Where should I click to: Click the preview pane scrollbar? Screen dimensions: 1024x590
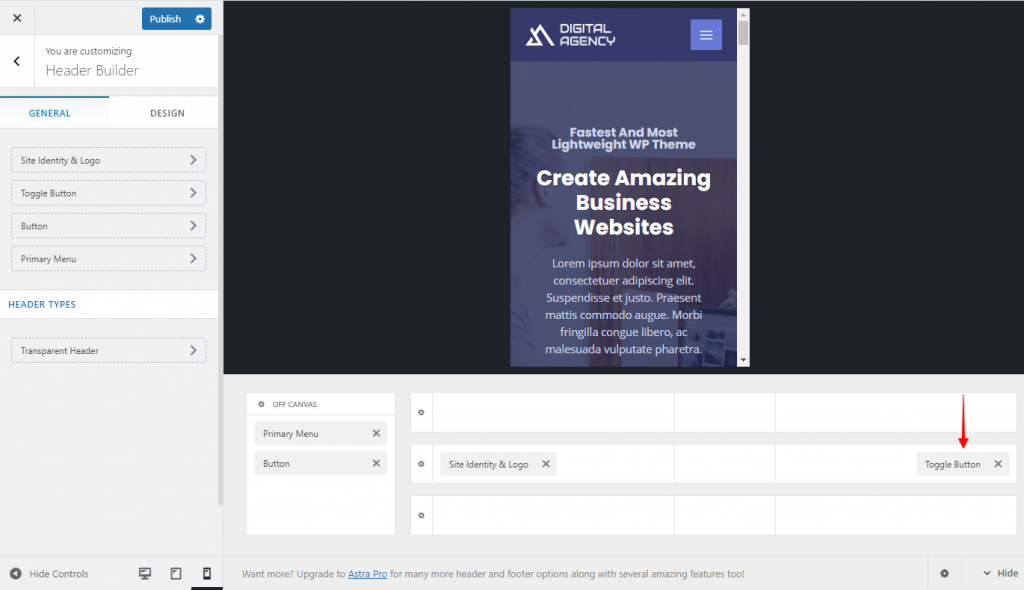pyautogui.click(x=742, y=180)
